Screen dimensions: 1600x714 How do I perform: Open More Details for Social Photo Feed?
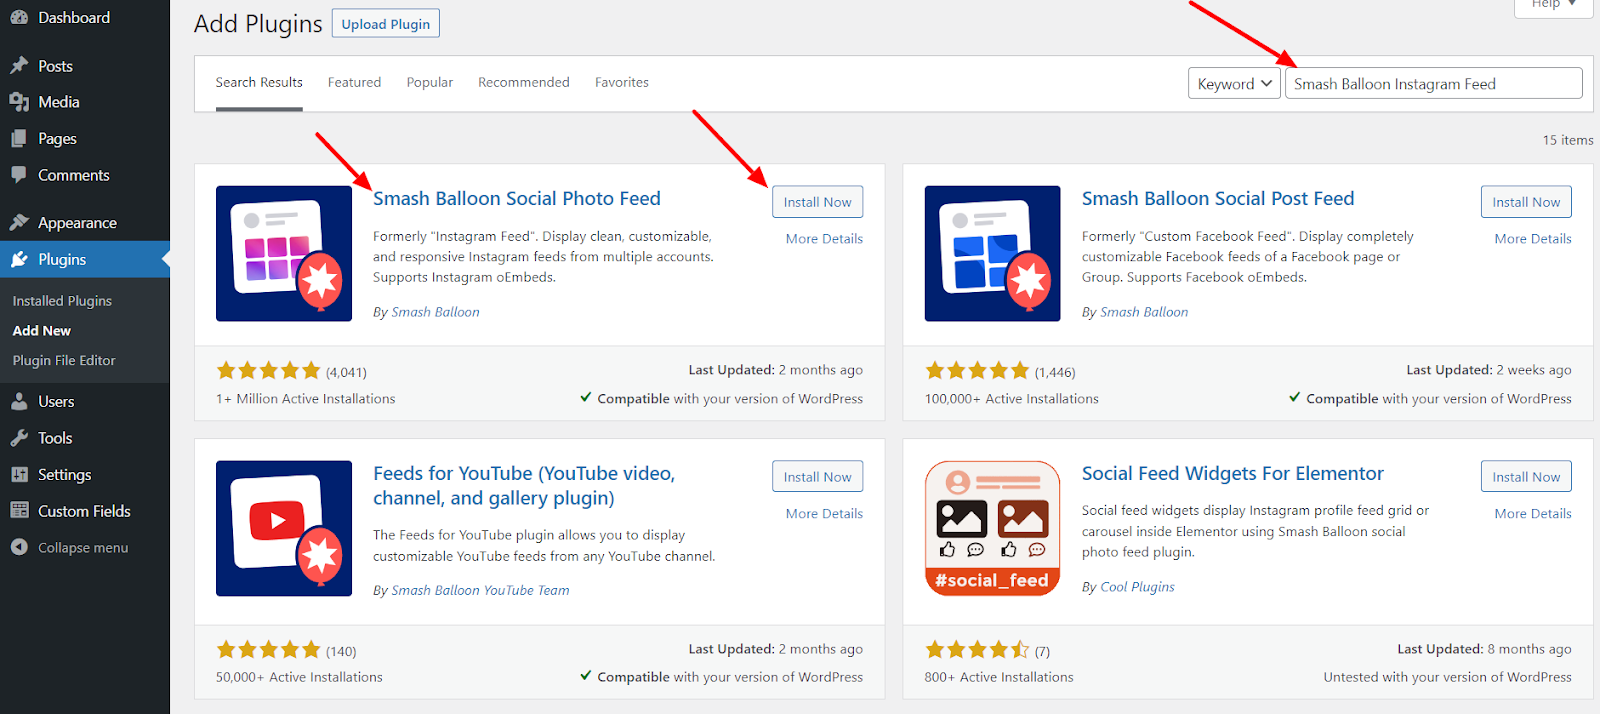(824, 239)
